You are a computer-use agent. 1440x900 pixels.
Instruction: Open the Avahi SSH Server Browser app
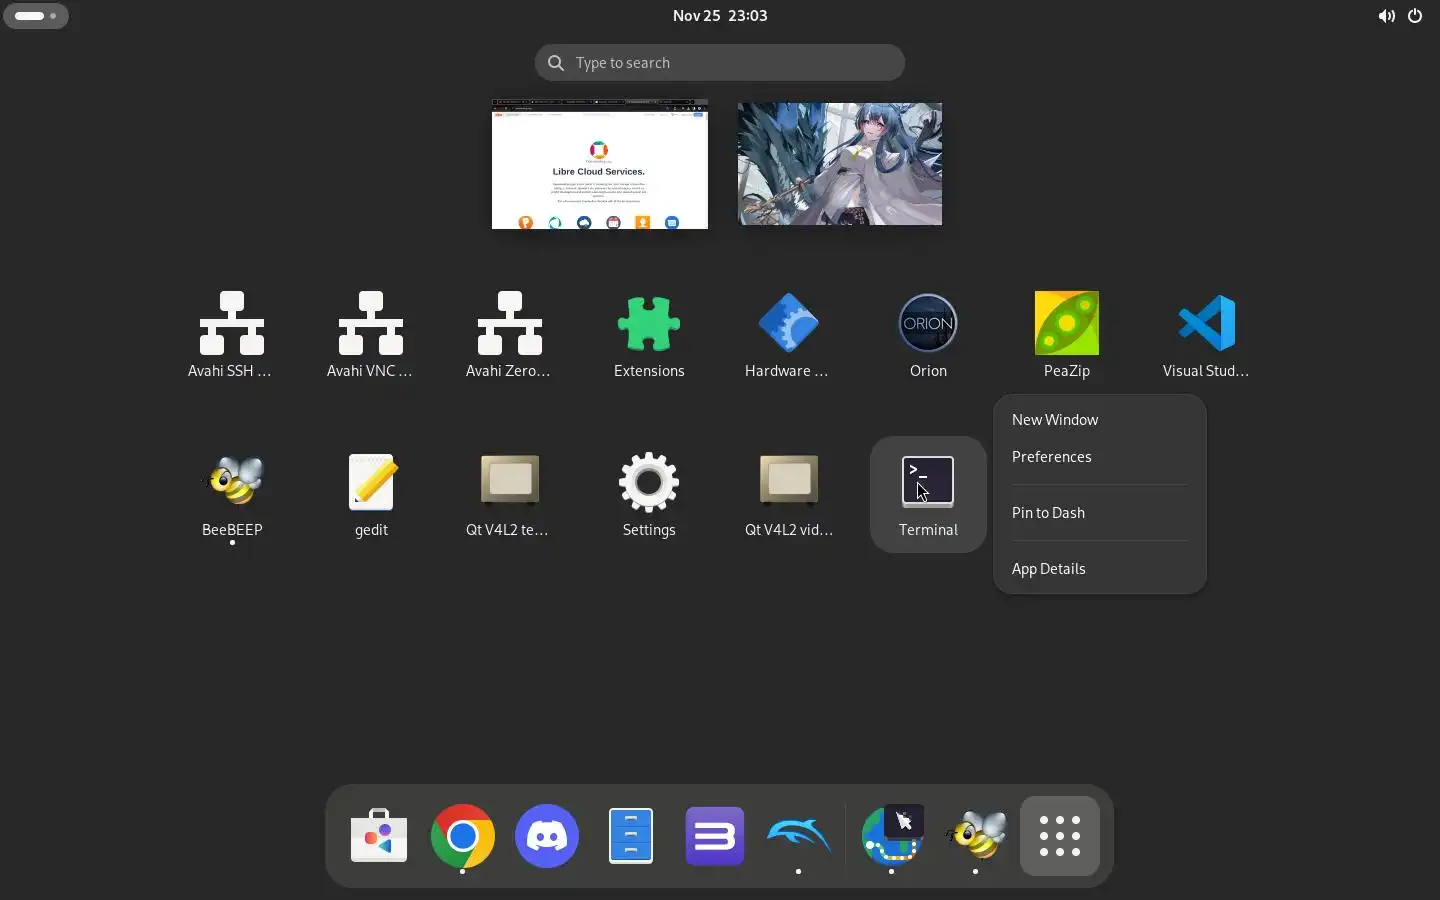(x=232, y=335)
